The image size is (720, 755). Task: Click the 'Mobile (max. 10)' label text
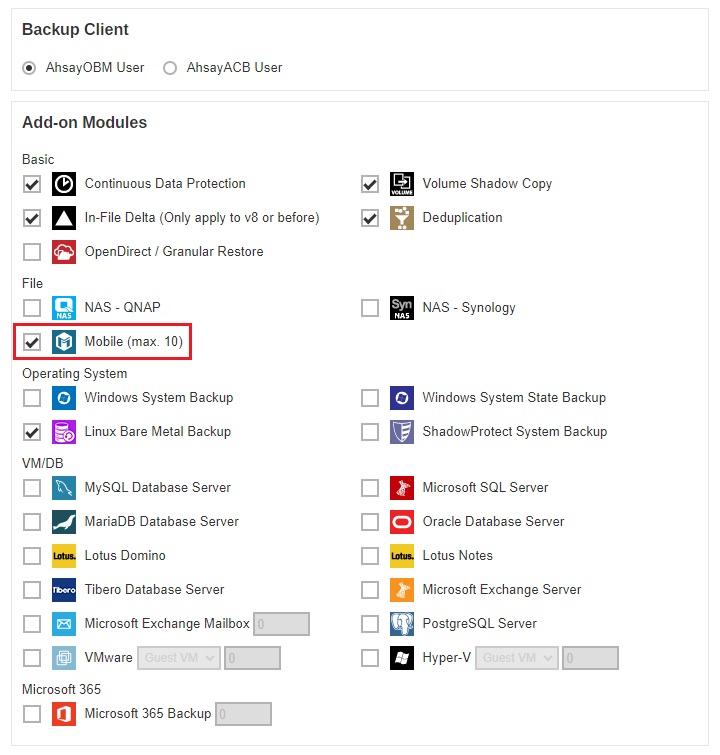click(134, 342)
